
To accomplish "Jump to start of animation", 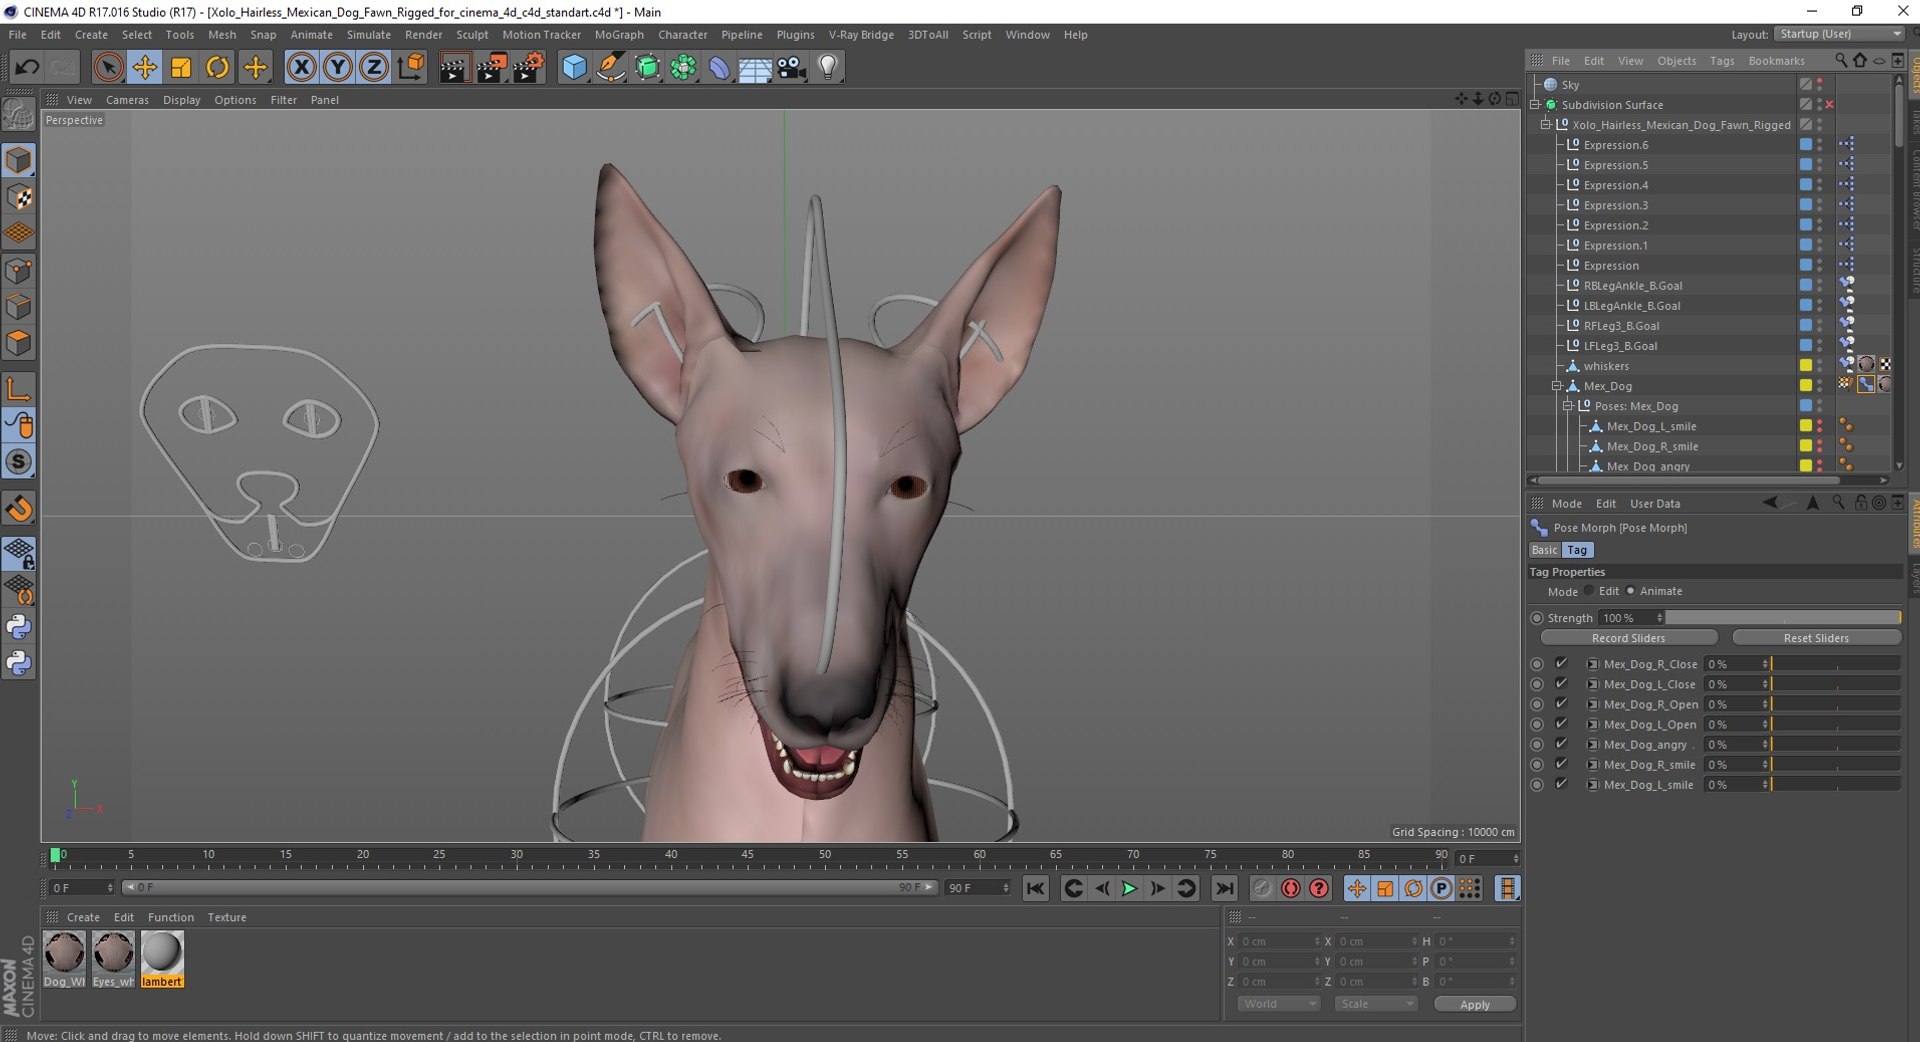I will coord(1035,888).
